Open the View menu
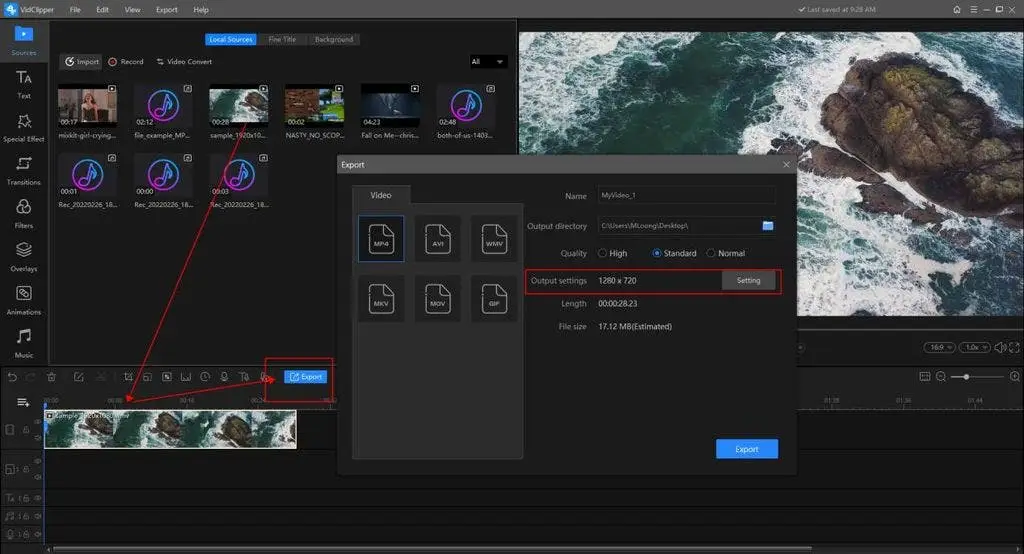1024x554 pixels. pos(133,10)
